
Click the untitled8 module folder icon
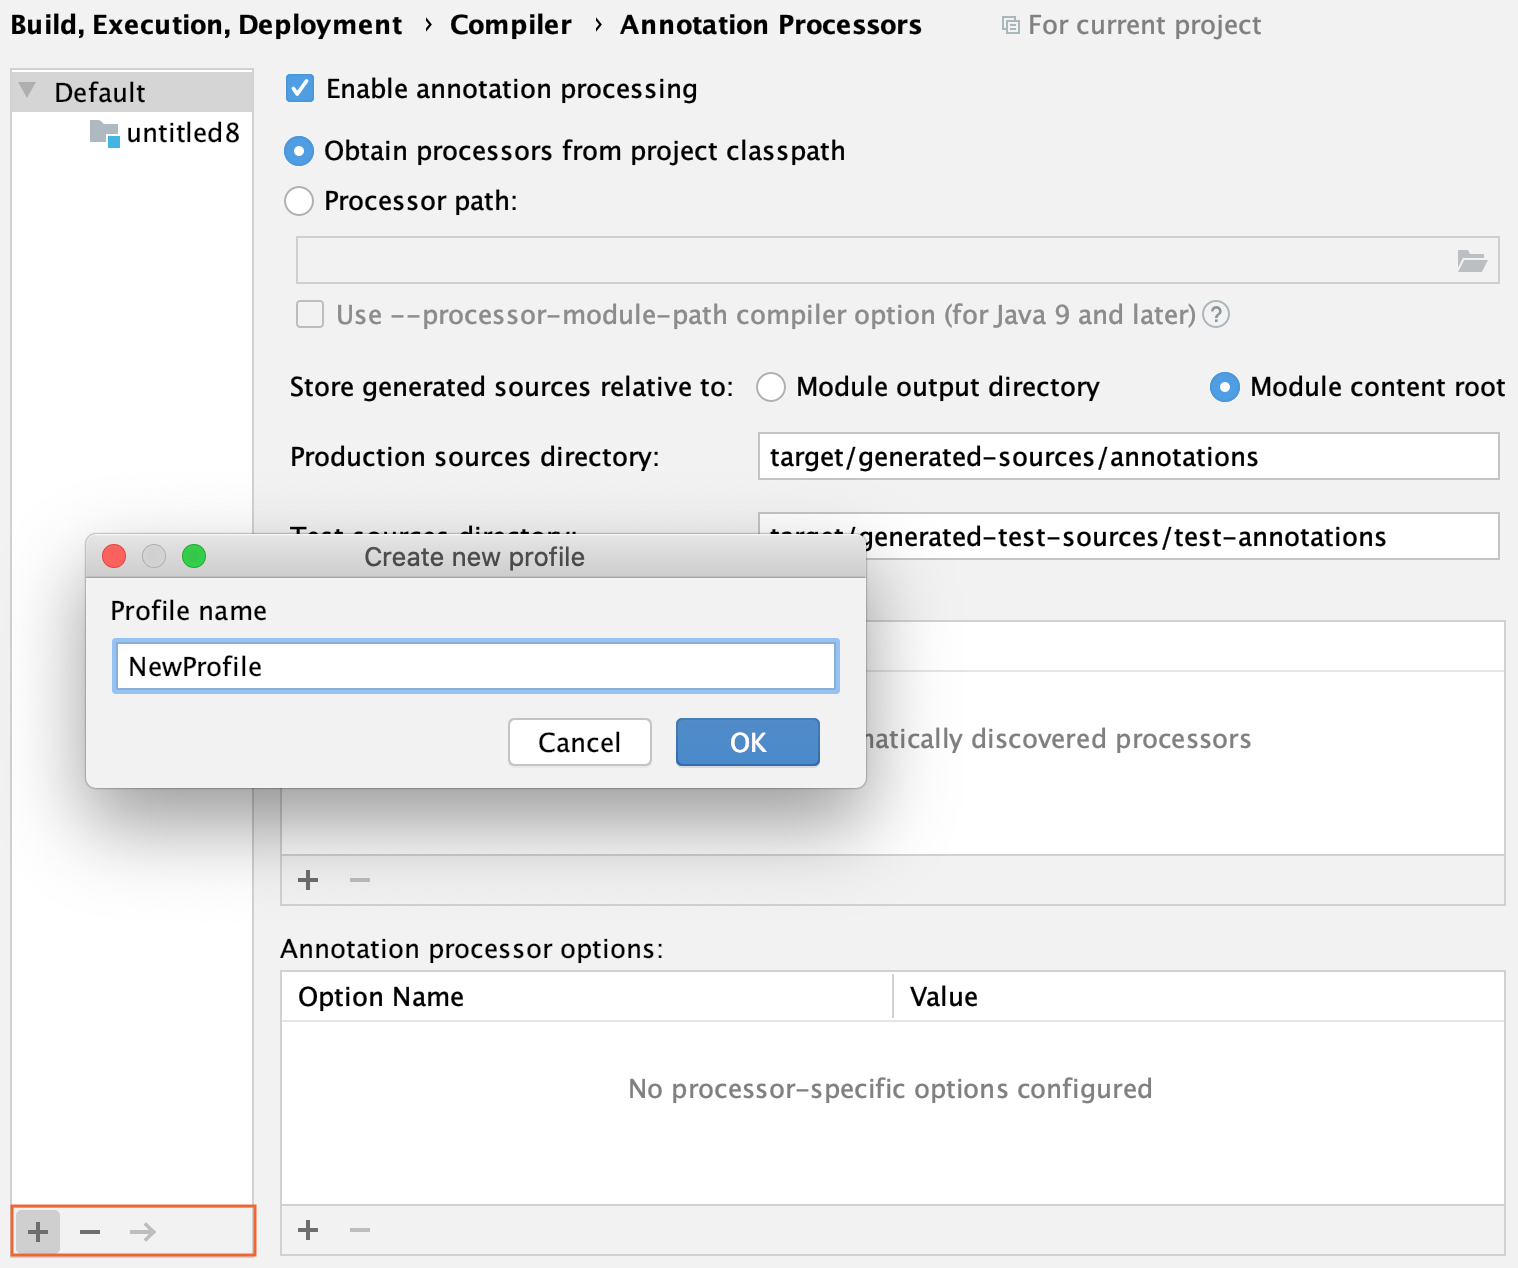pos(103,133)
